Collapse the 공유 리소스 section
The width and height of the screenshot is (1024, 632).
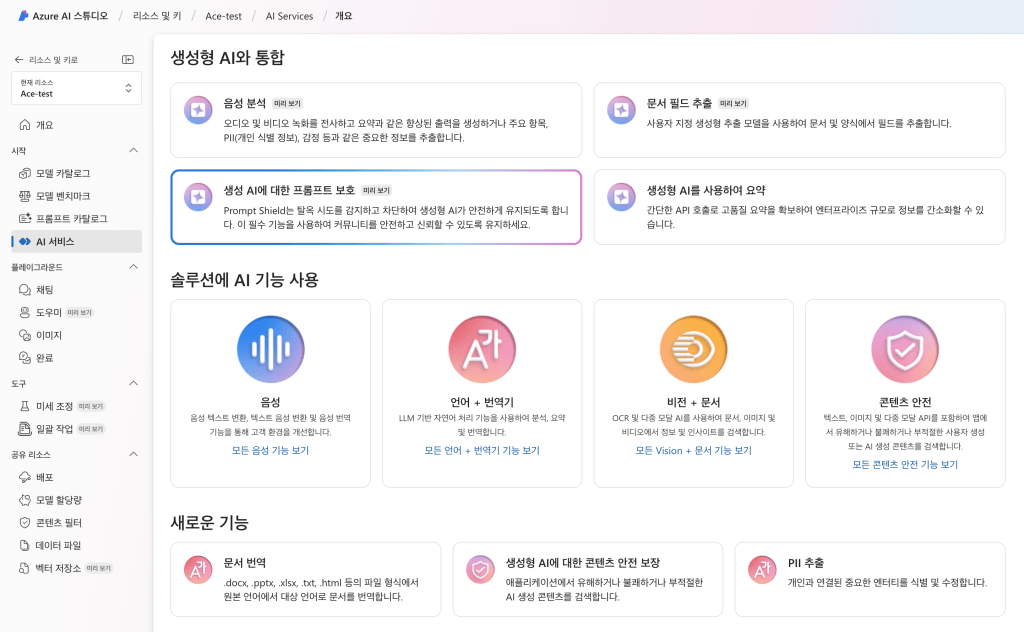pyautogui.click(x=134, y=454)
